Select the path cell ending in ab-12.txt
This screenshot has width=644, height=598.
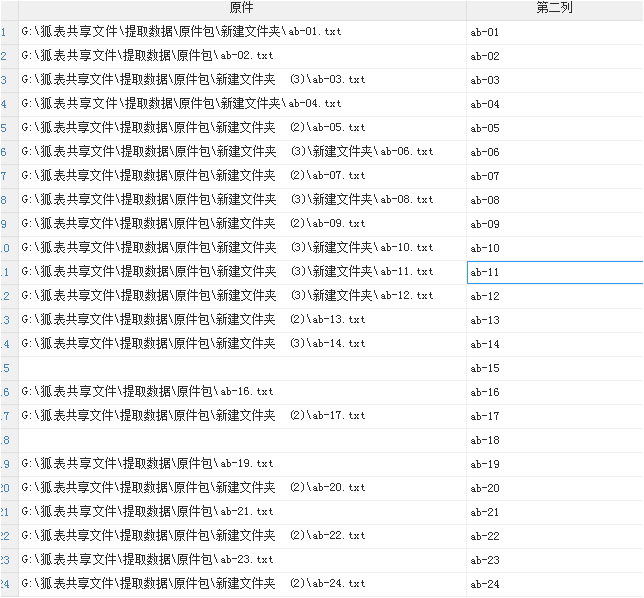coord(241,296)
